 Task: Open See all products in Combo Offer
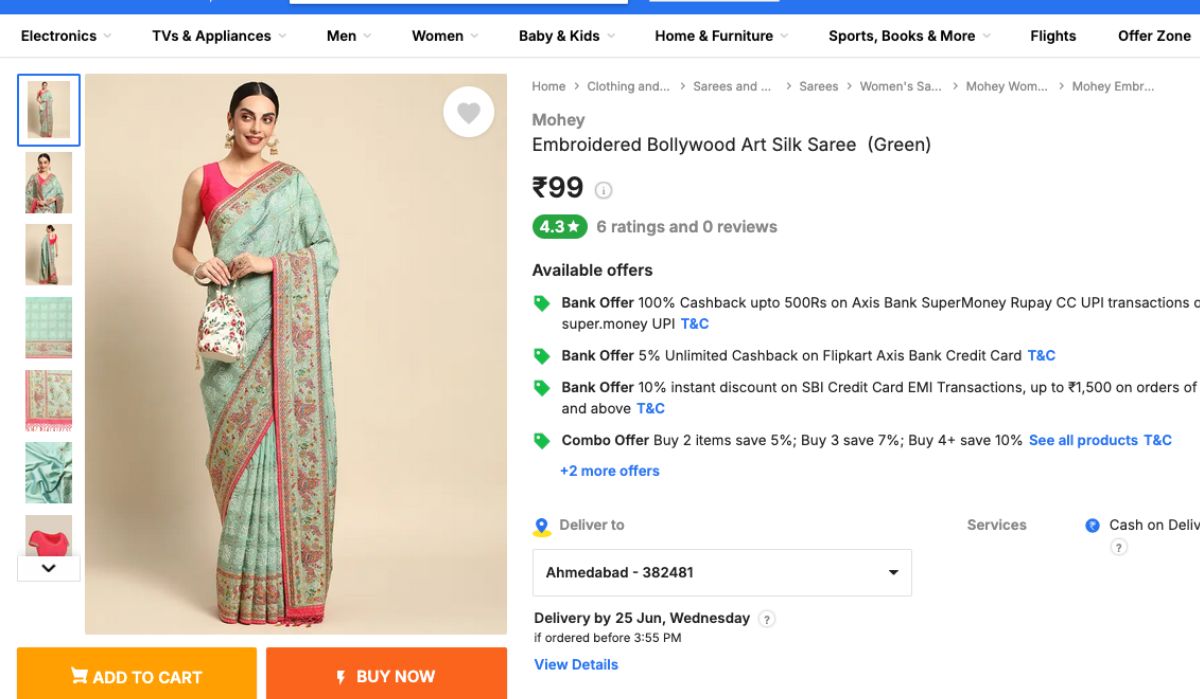pyautogui.click(x=1083, y=441)
